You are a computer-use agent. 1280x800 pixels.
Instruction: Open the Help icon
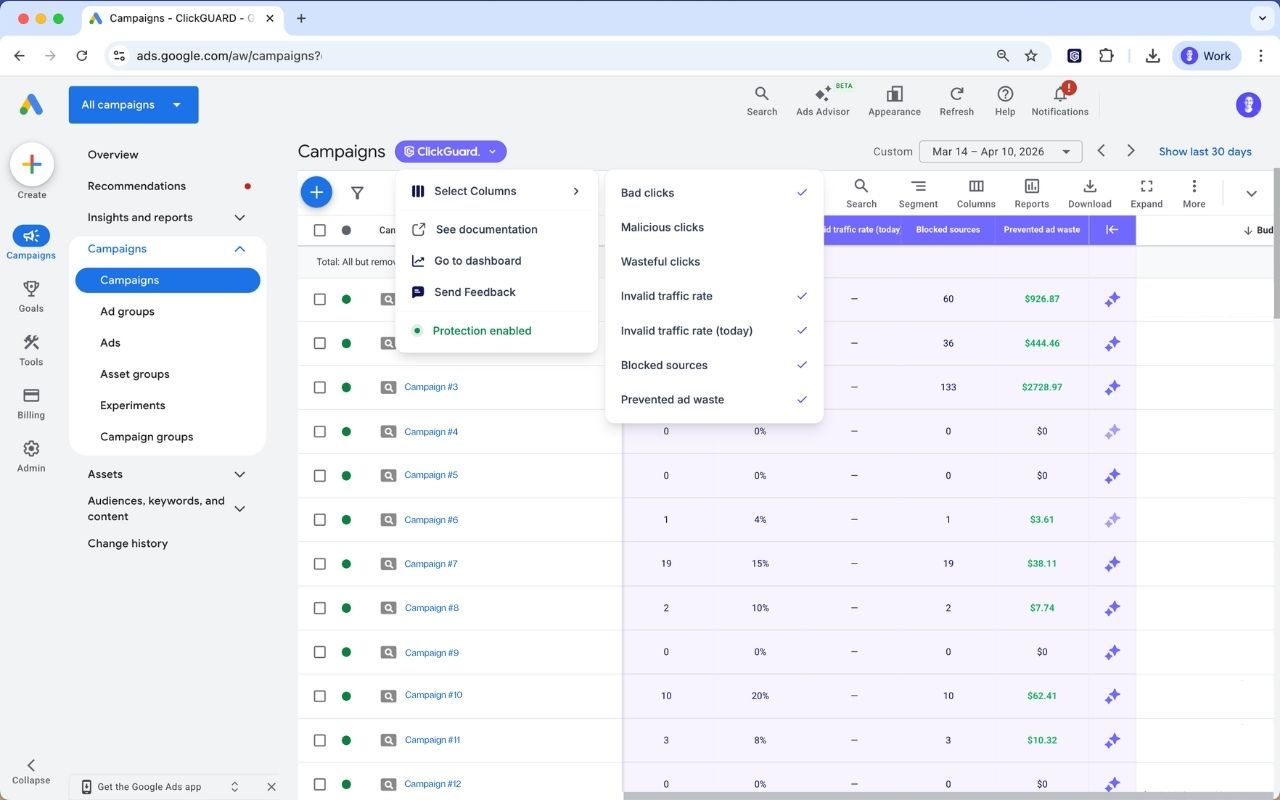coord(1005,94)
